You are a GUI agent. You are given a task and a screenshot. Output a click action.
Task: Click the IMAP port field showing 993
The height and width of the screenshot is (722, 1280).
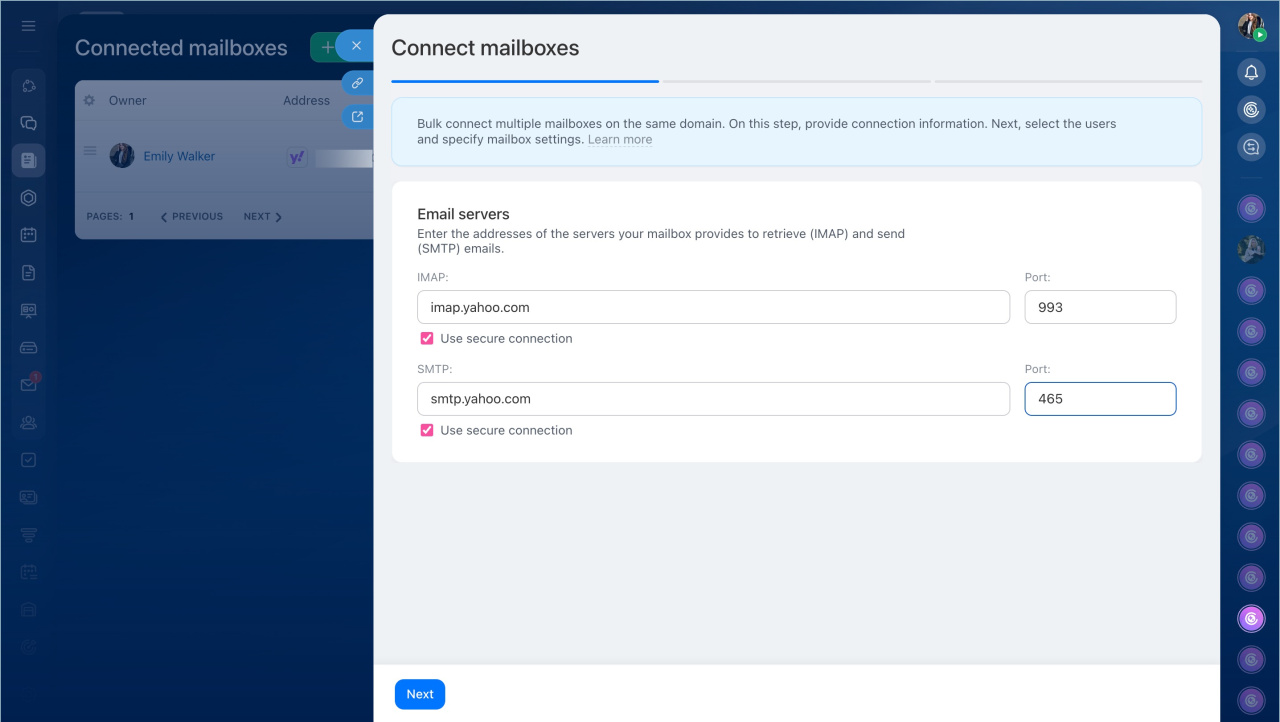pos(1100,308)
